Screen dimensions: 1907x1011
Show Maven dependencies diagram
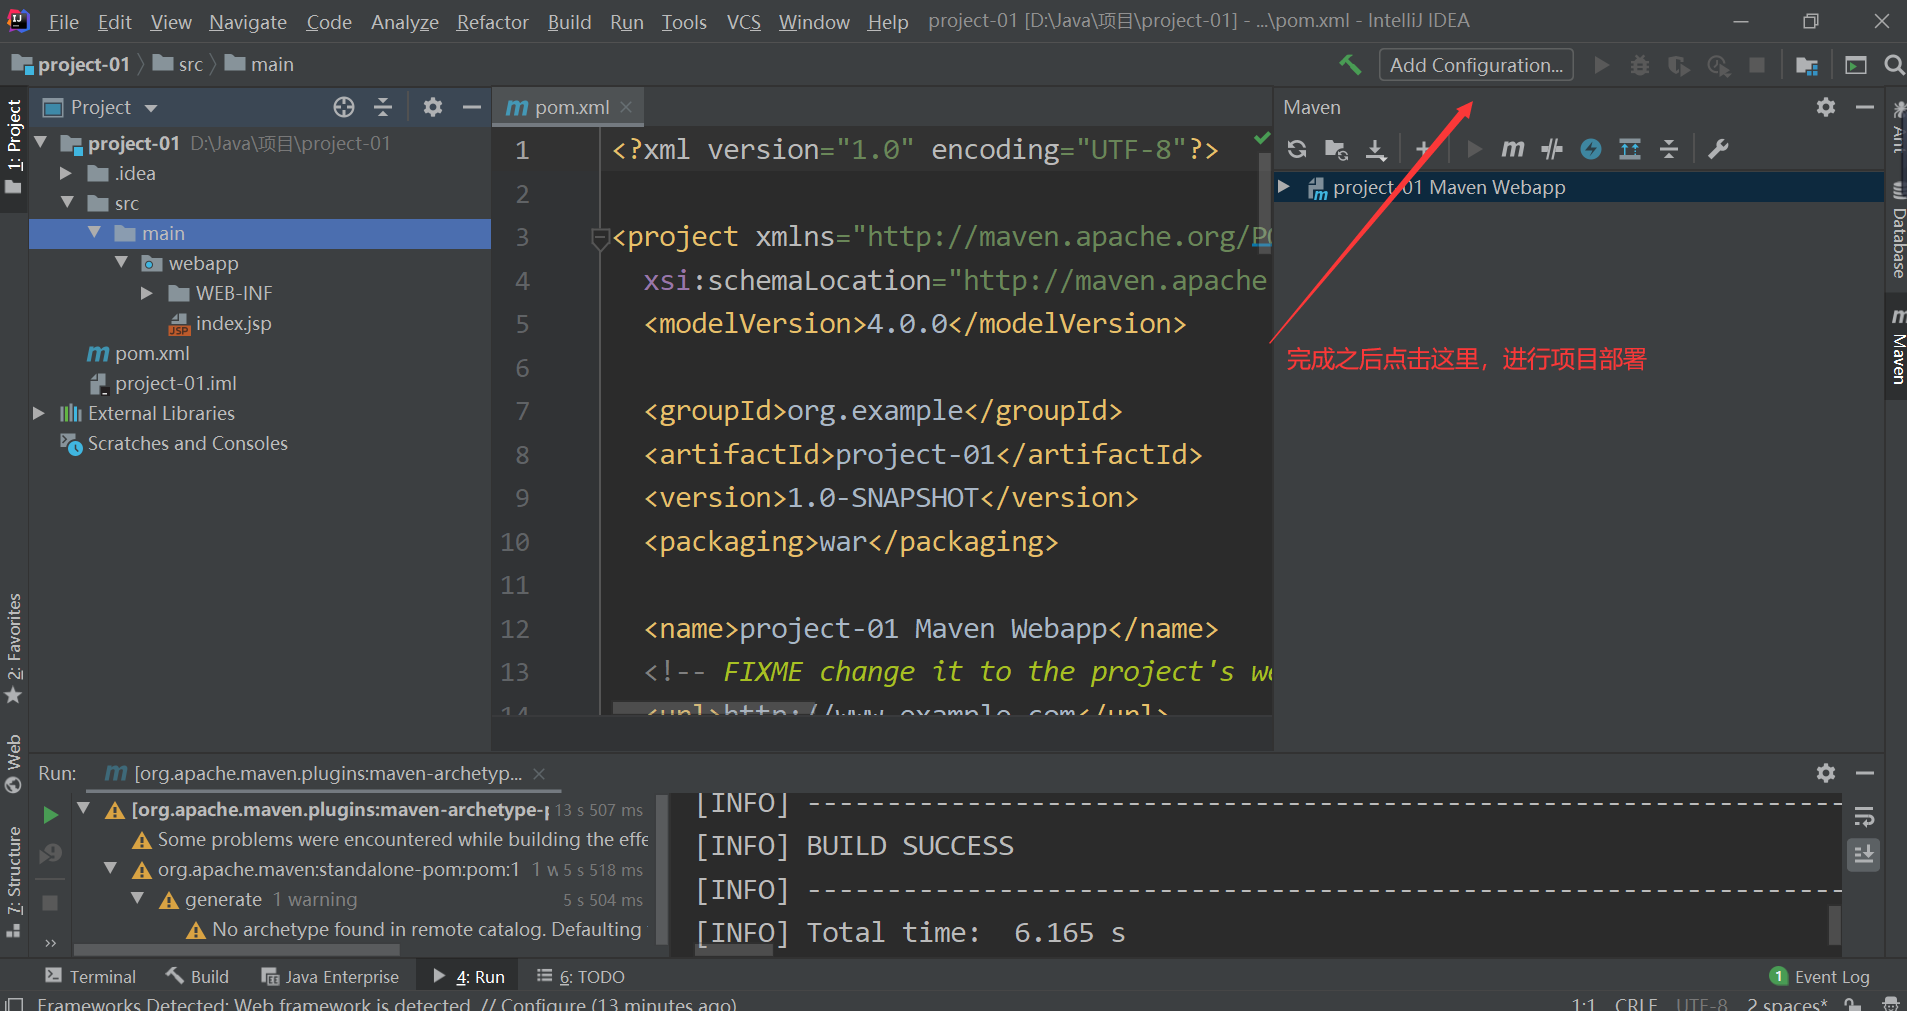[1630, 149]
